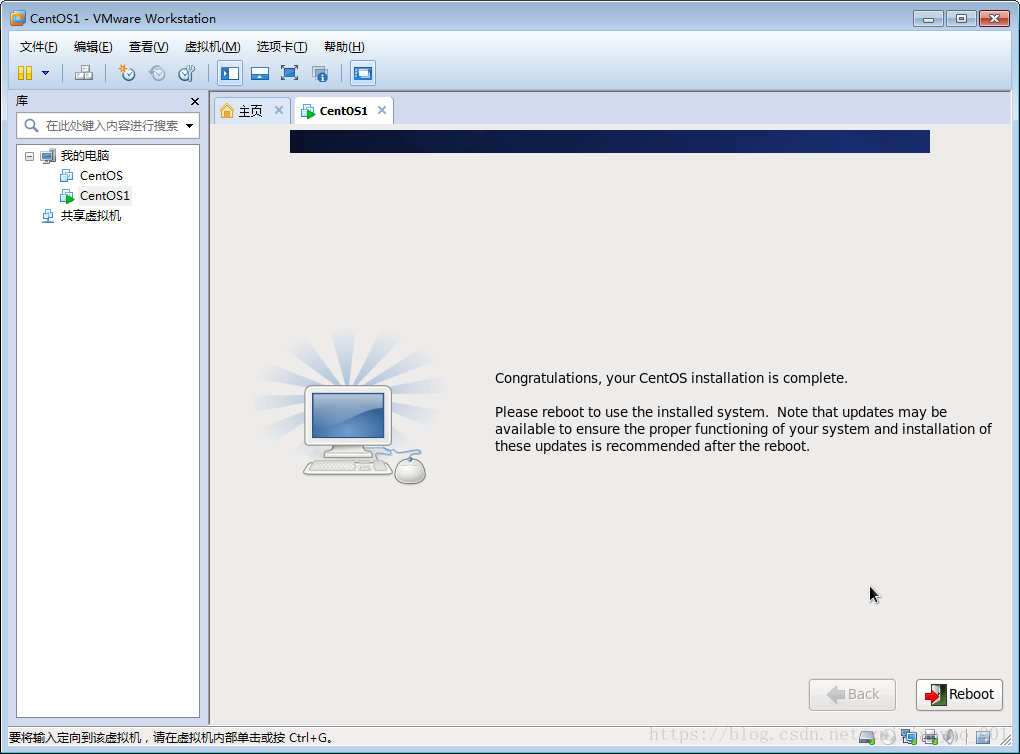The width and height of the screenshot is (1020, 754).
Task: Click the network adapter status icon
Action: tap(909, 737)
